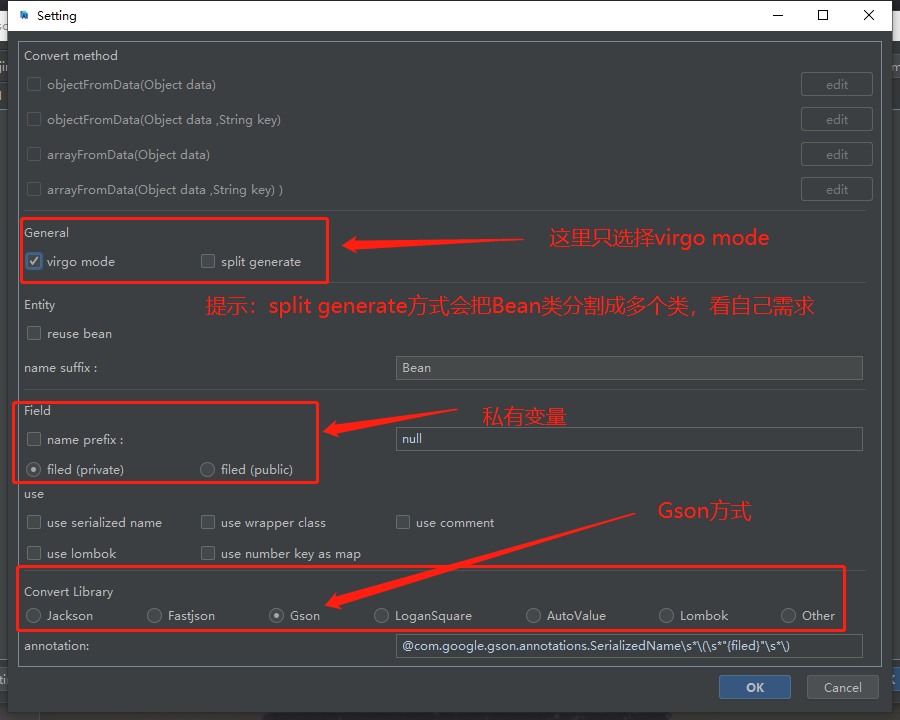Enable use comment option

pyautogui.click(x=403, y=522)
